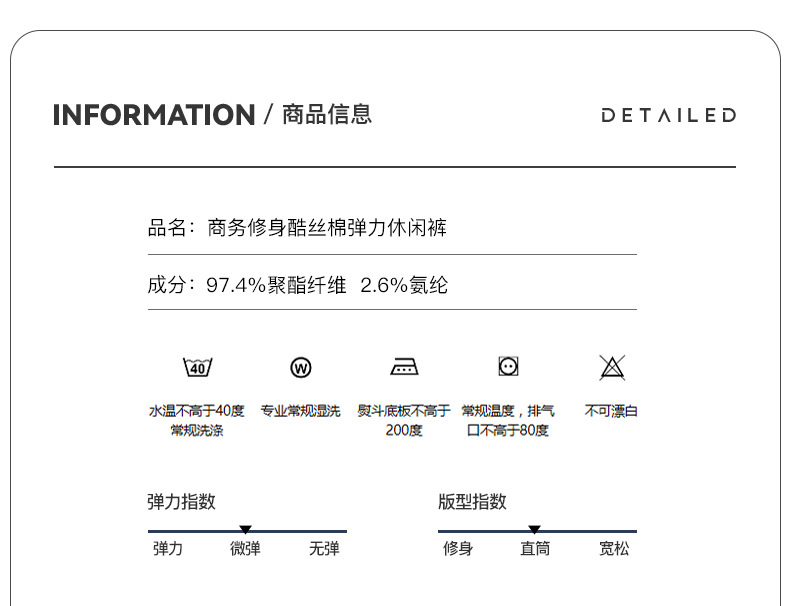790x606 pixels.
Task: Click the 宽松 scale label
Action: [614, 548]
